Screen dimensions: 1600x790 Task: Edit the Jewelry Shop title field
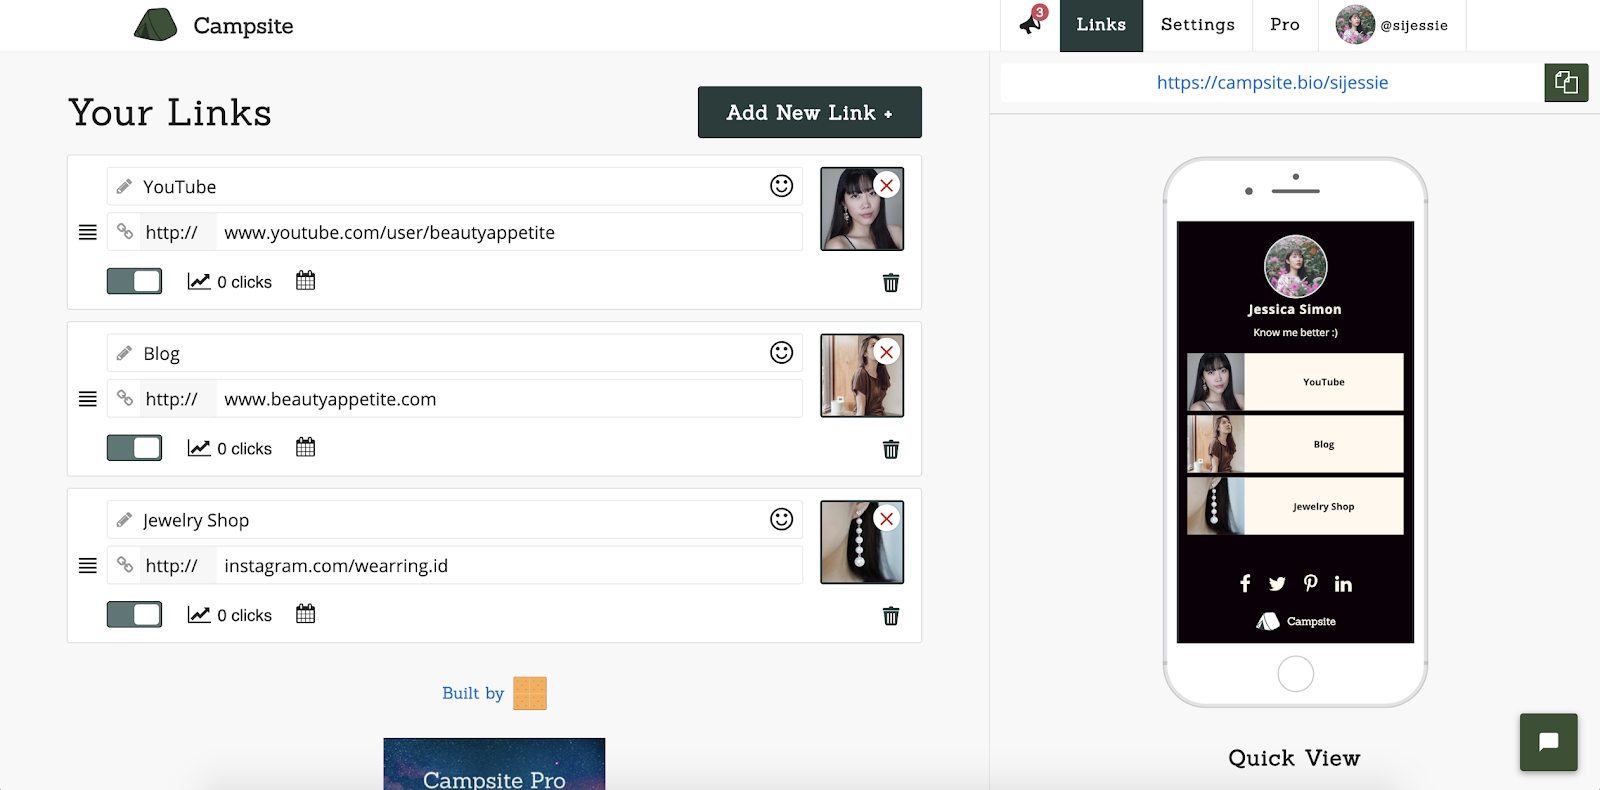click(455, 520)
